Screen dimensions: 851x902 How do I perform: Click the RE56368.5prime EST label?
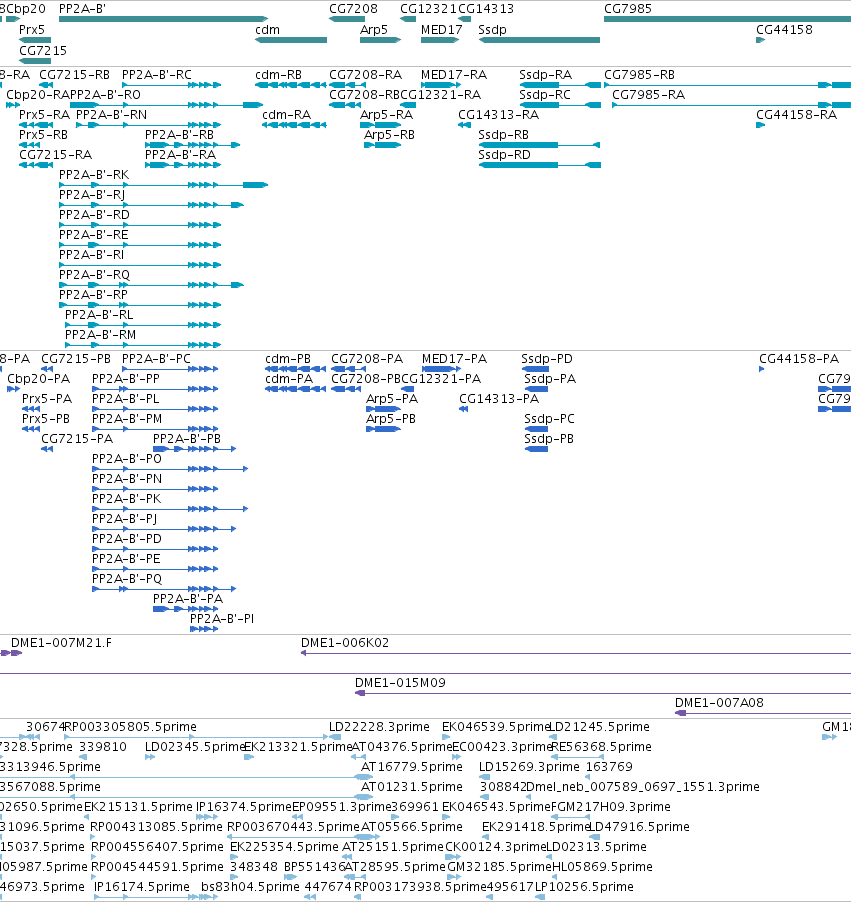[601, 746]
